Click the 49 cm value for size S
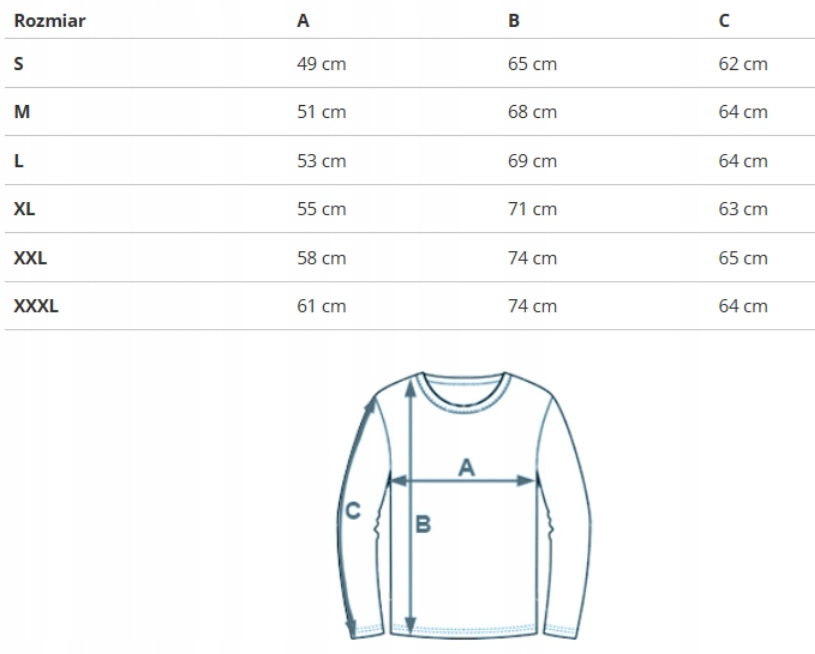Viewport: 815px width, 654px height. tap(321, 64)
